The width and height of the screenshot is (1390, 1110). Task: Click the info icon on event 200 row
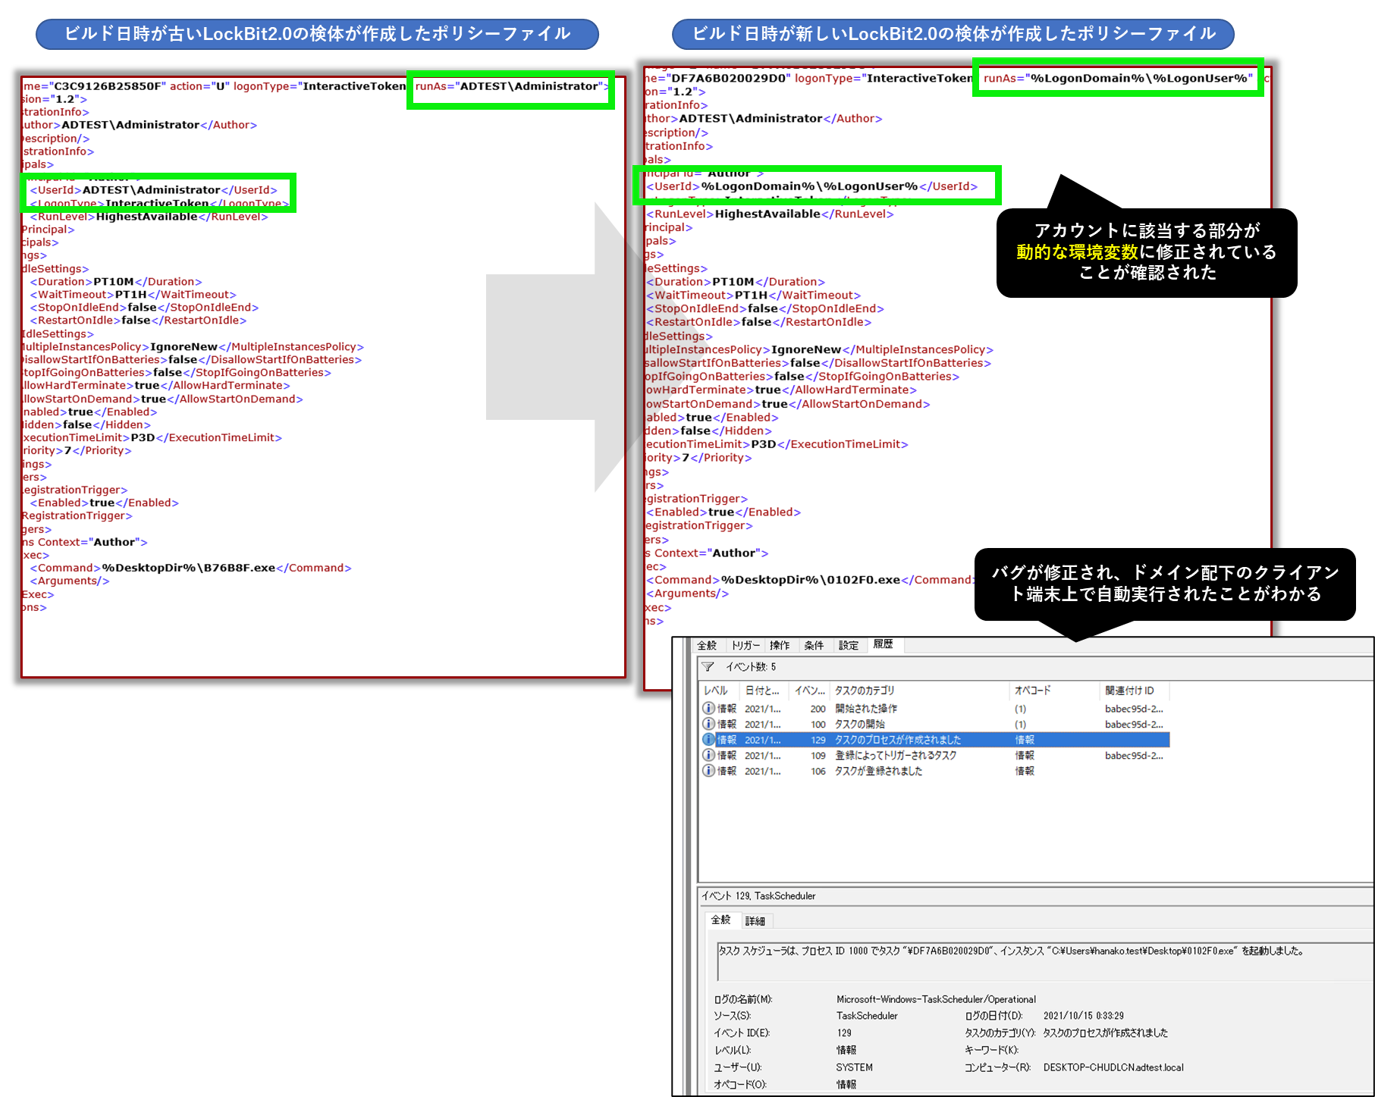click(x=709, y=709)
